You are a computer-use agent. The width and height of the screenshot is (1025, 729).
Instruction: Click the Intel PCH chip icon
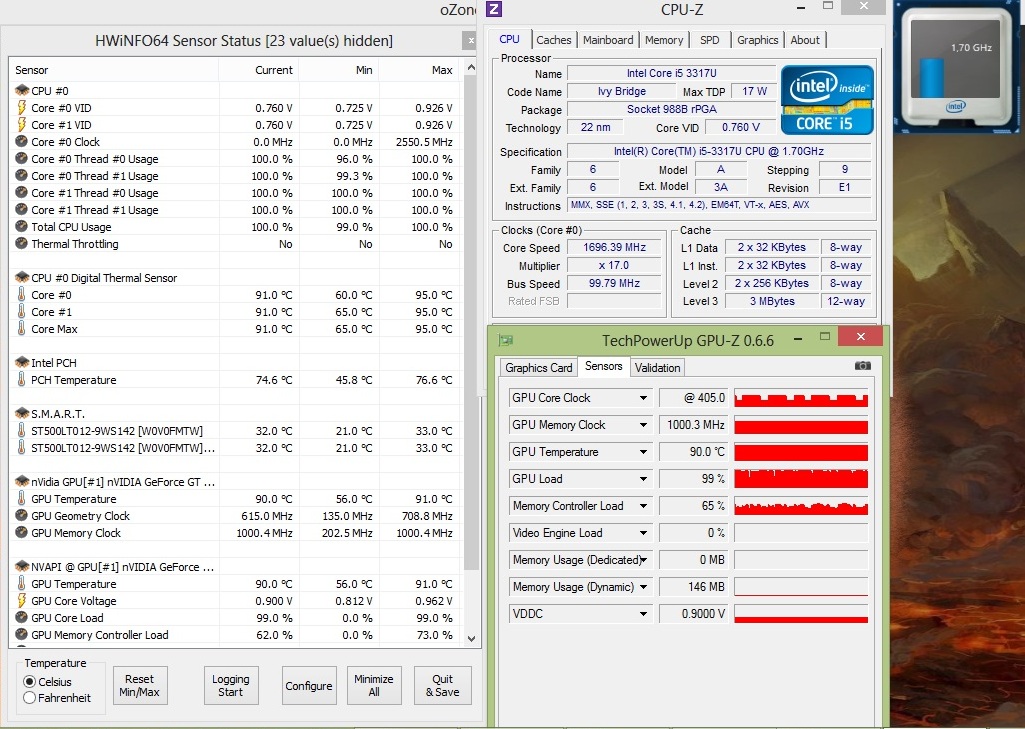pos(22,362)
